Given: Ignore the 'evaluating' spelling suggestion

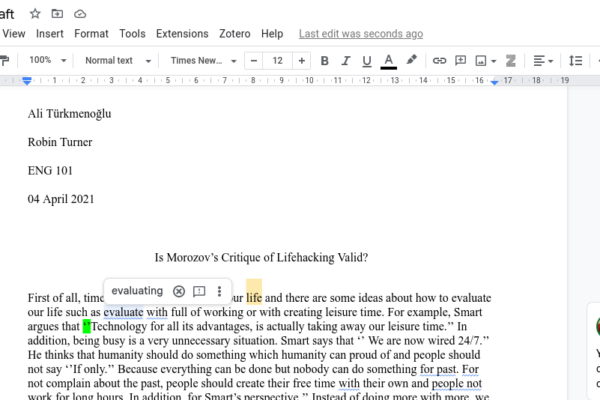Looking at the screenshot, I should coord(179,291).
